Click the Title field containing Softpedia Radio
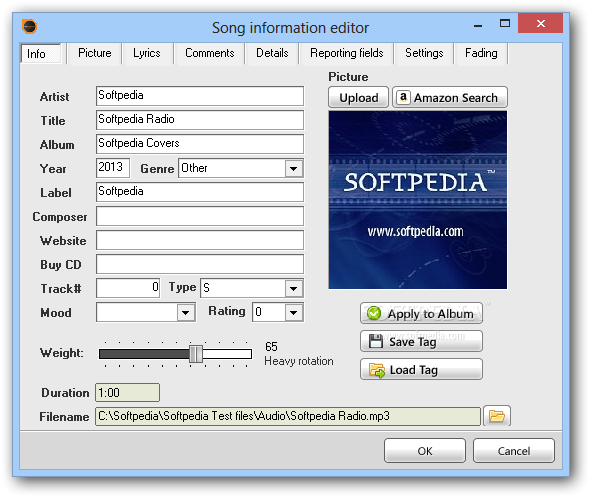Viewport: 590px width, 497px height. (x=200, y=120)
